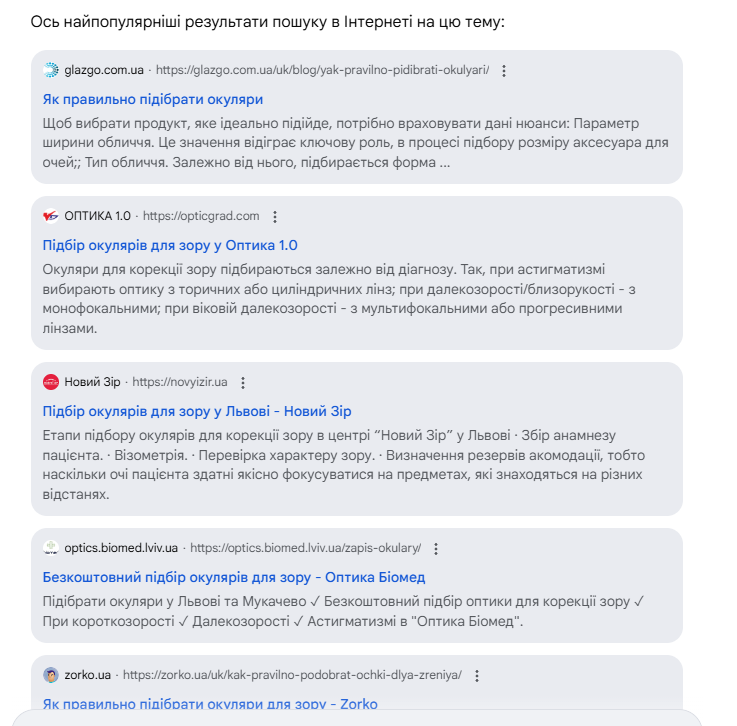737x726 pixels.
Task: Click the optics.biomed.lviv.ua/zapis-okulary URL
Action: (306, 548)
